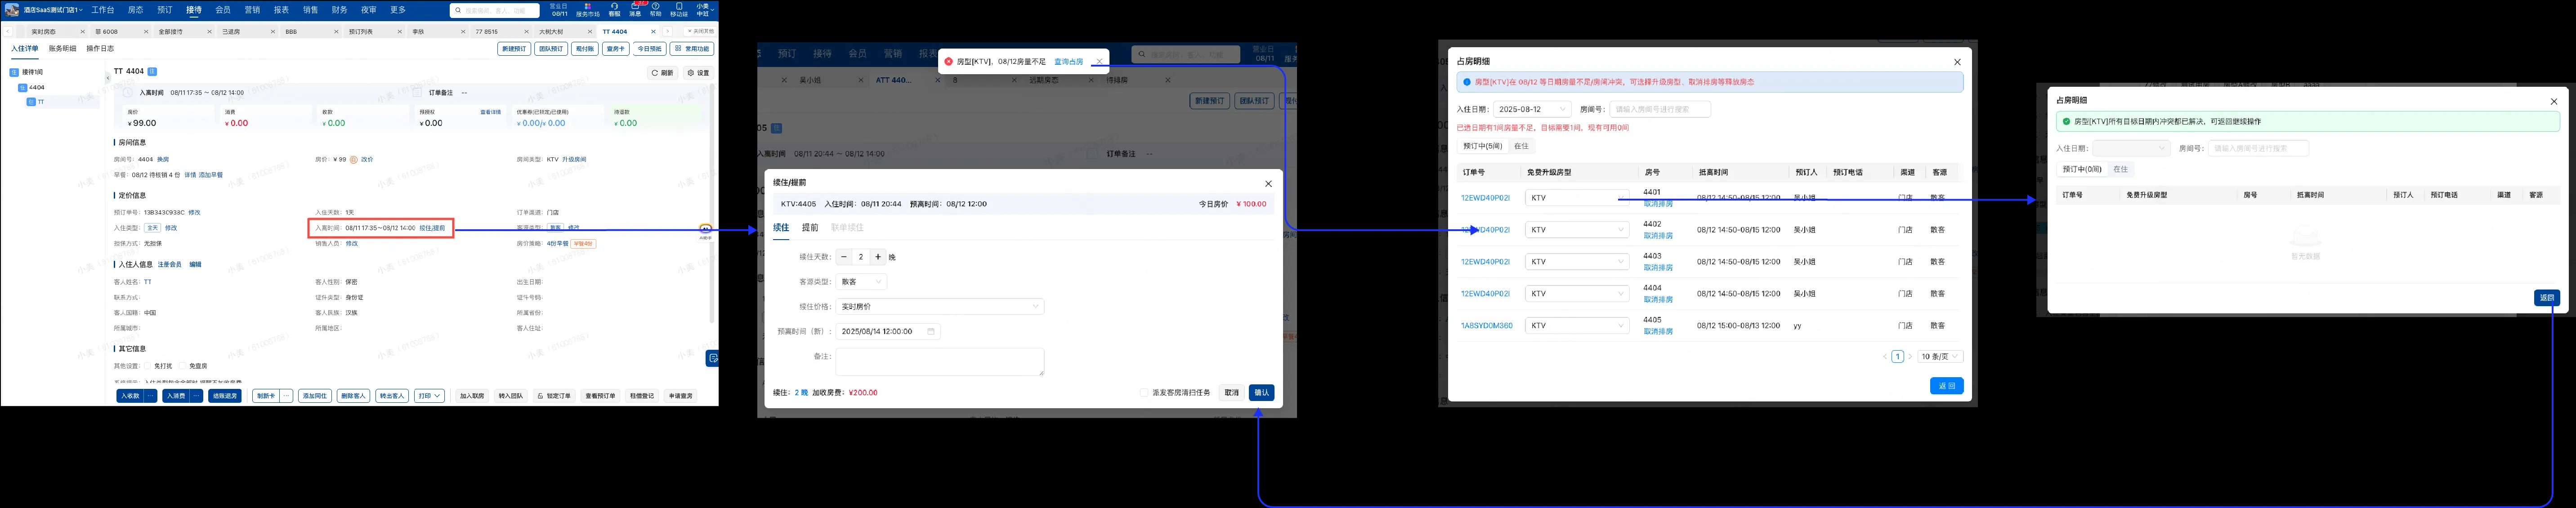The width and height of the screenshot is (2576, 508).
Task: Switch to 在住 tab in conflict 占房明细 dialog
Action: pyautogui.click(x=1521, y=146)
